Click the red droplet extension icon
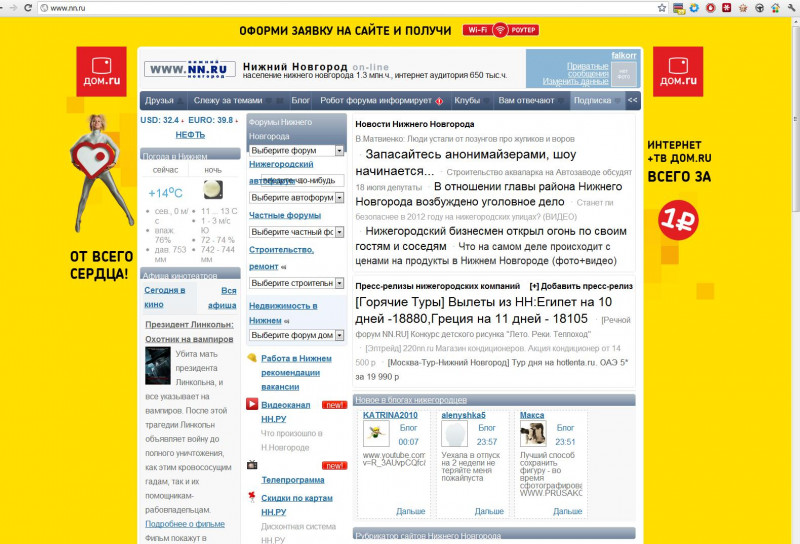800x544 pixels. pyautogui.click(x=711, y=8)
